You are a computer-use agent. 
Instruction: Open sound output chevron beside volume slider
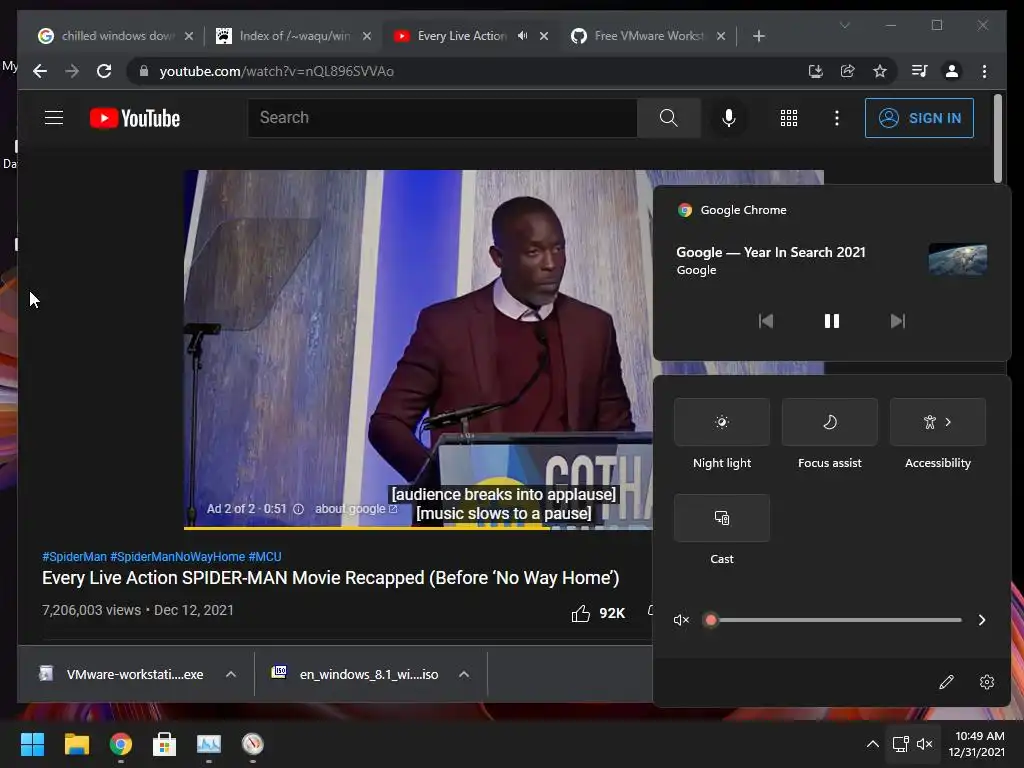pyautogui.click(x=982, y=620)
